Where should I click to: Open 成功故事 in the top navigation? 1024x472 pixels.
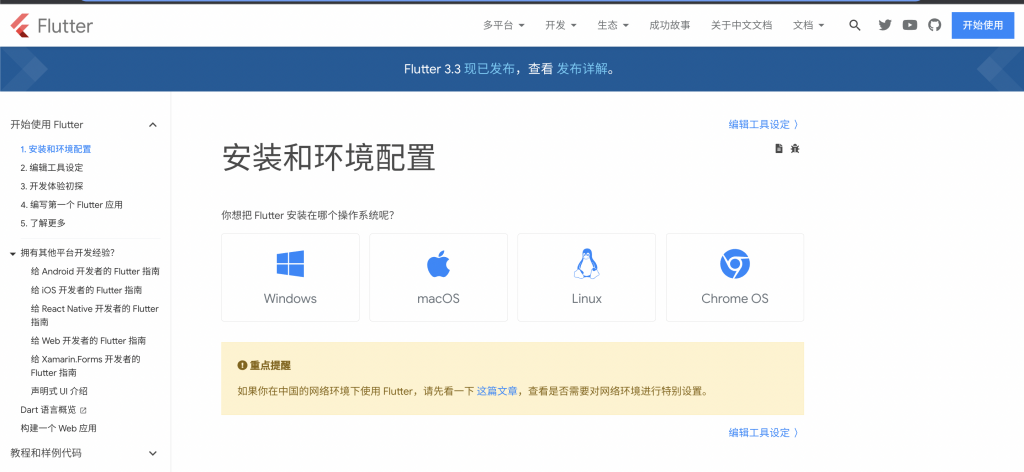(x=669, y=26)
